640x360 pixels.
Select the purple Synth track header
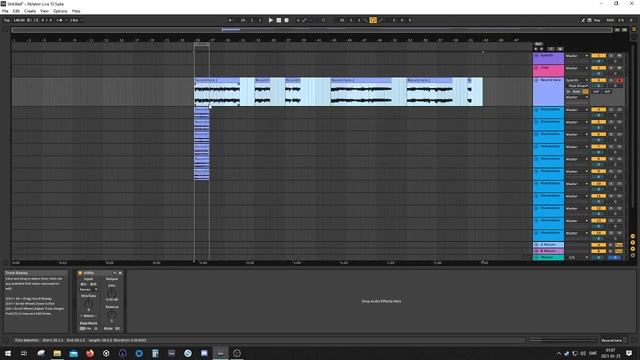click(x=548, y=58)
